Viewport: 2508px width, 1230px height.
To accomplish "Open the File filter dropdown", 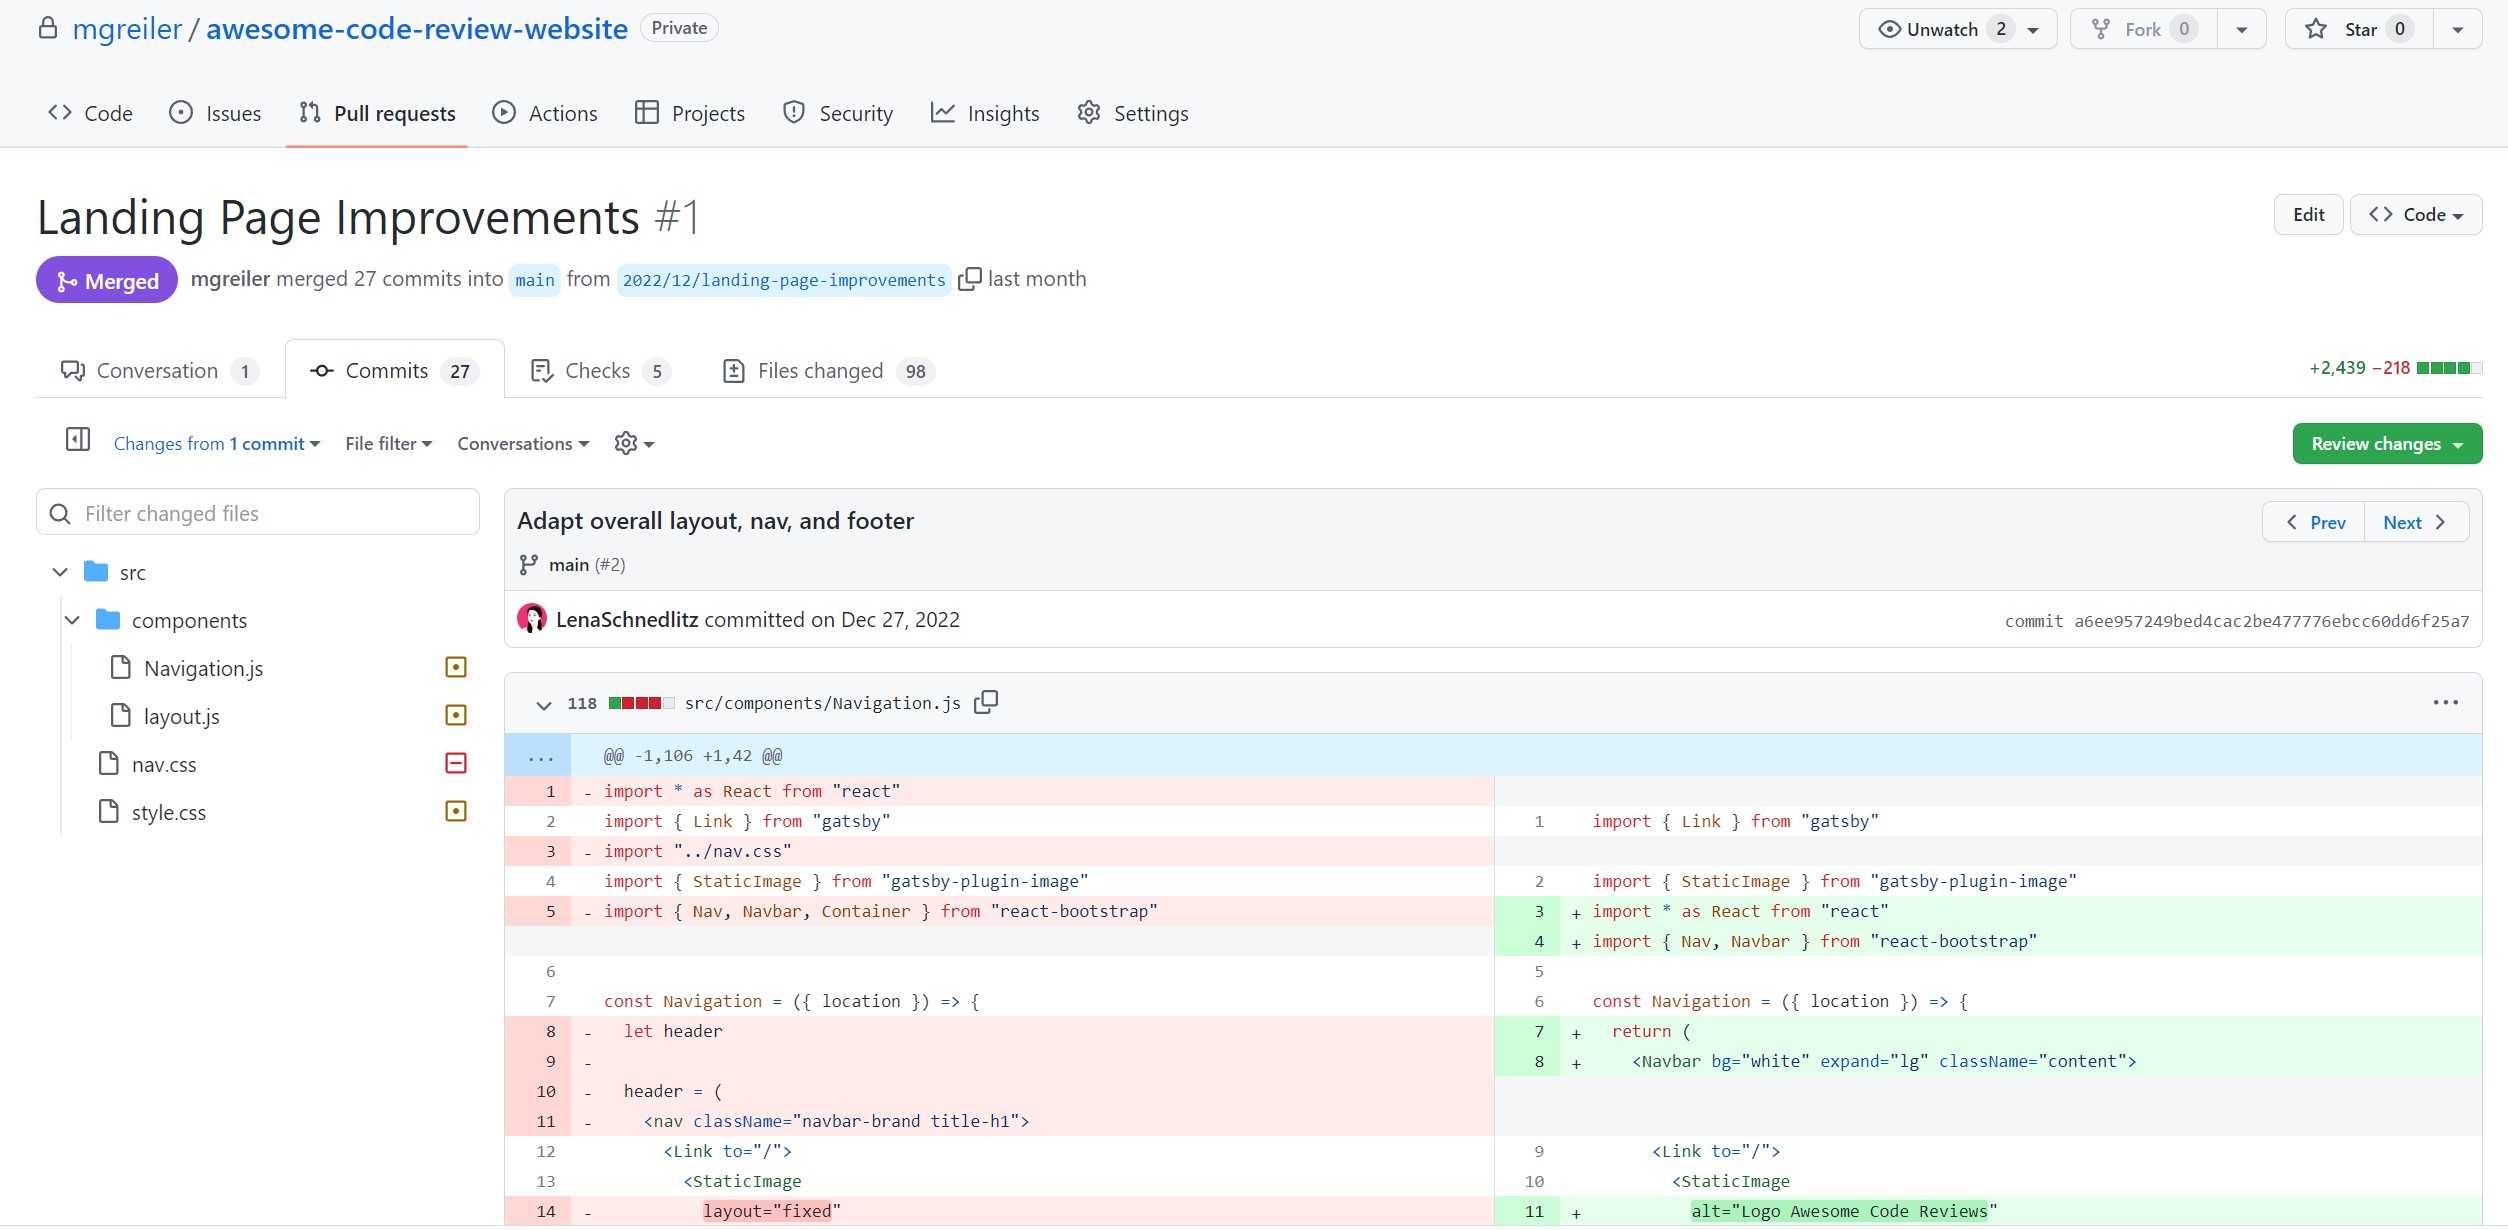I will [x=388, y=443].
